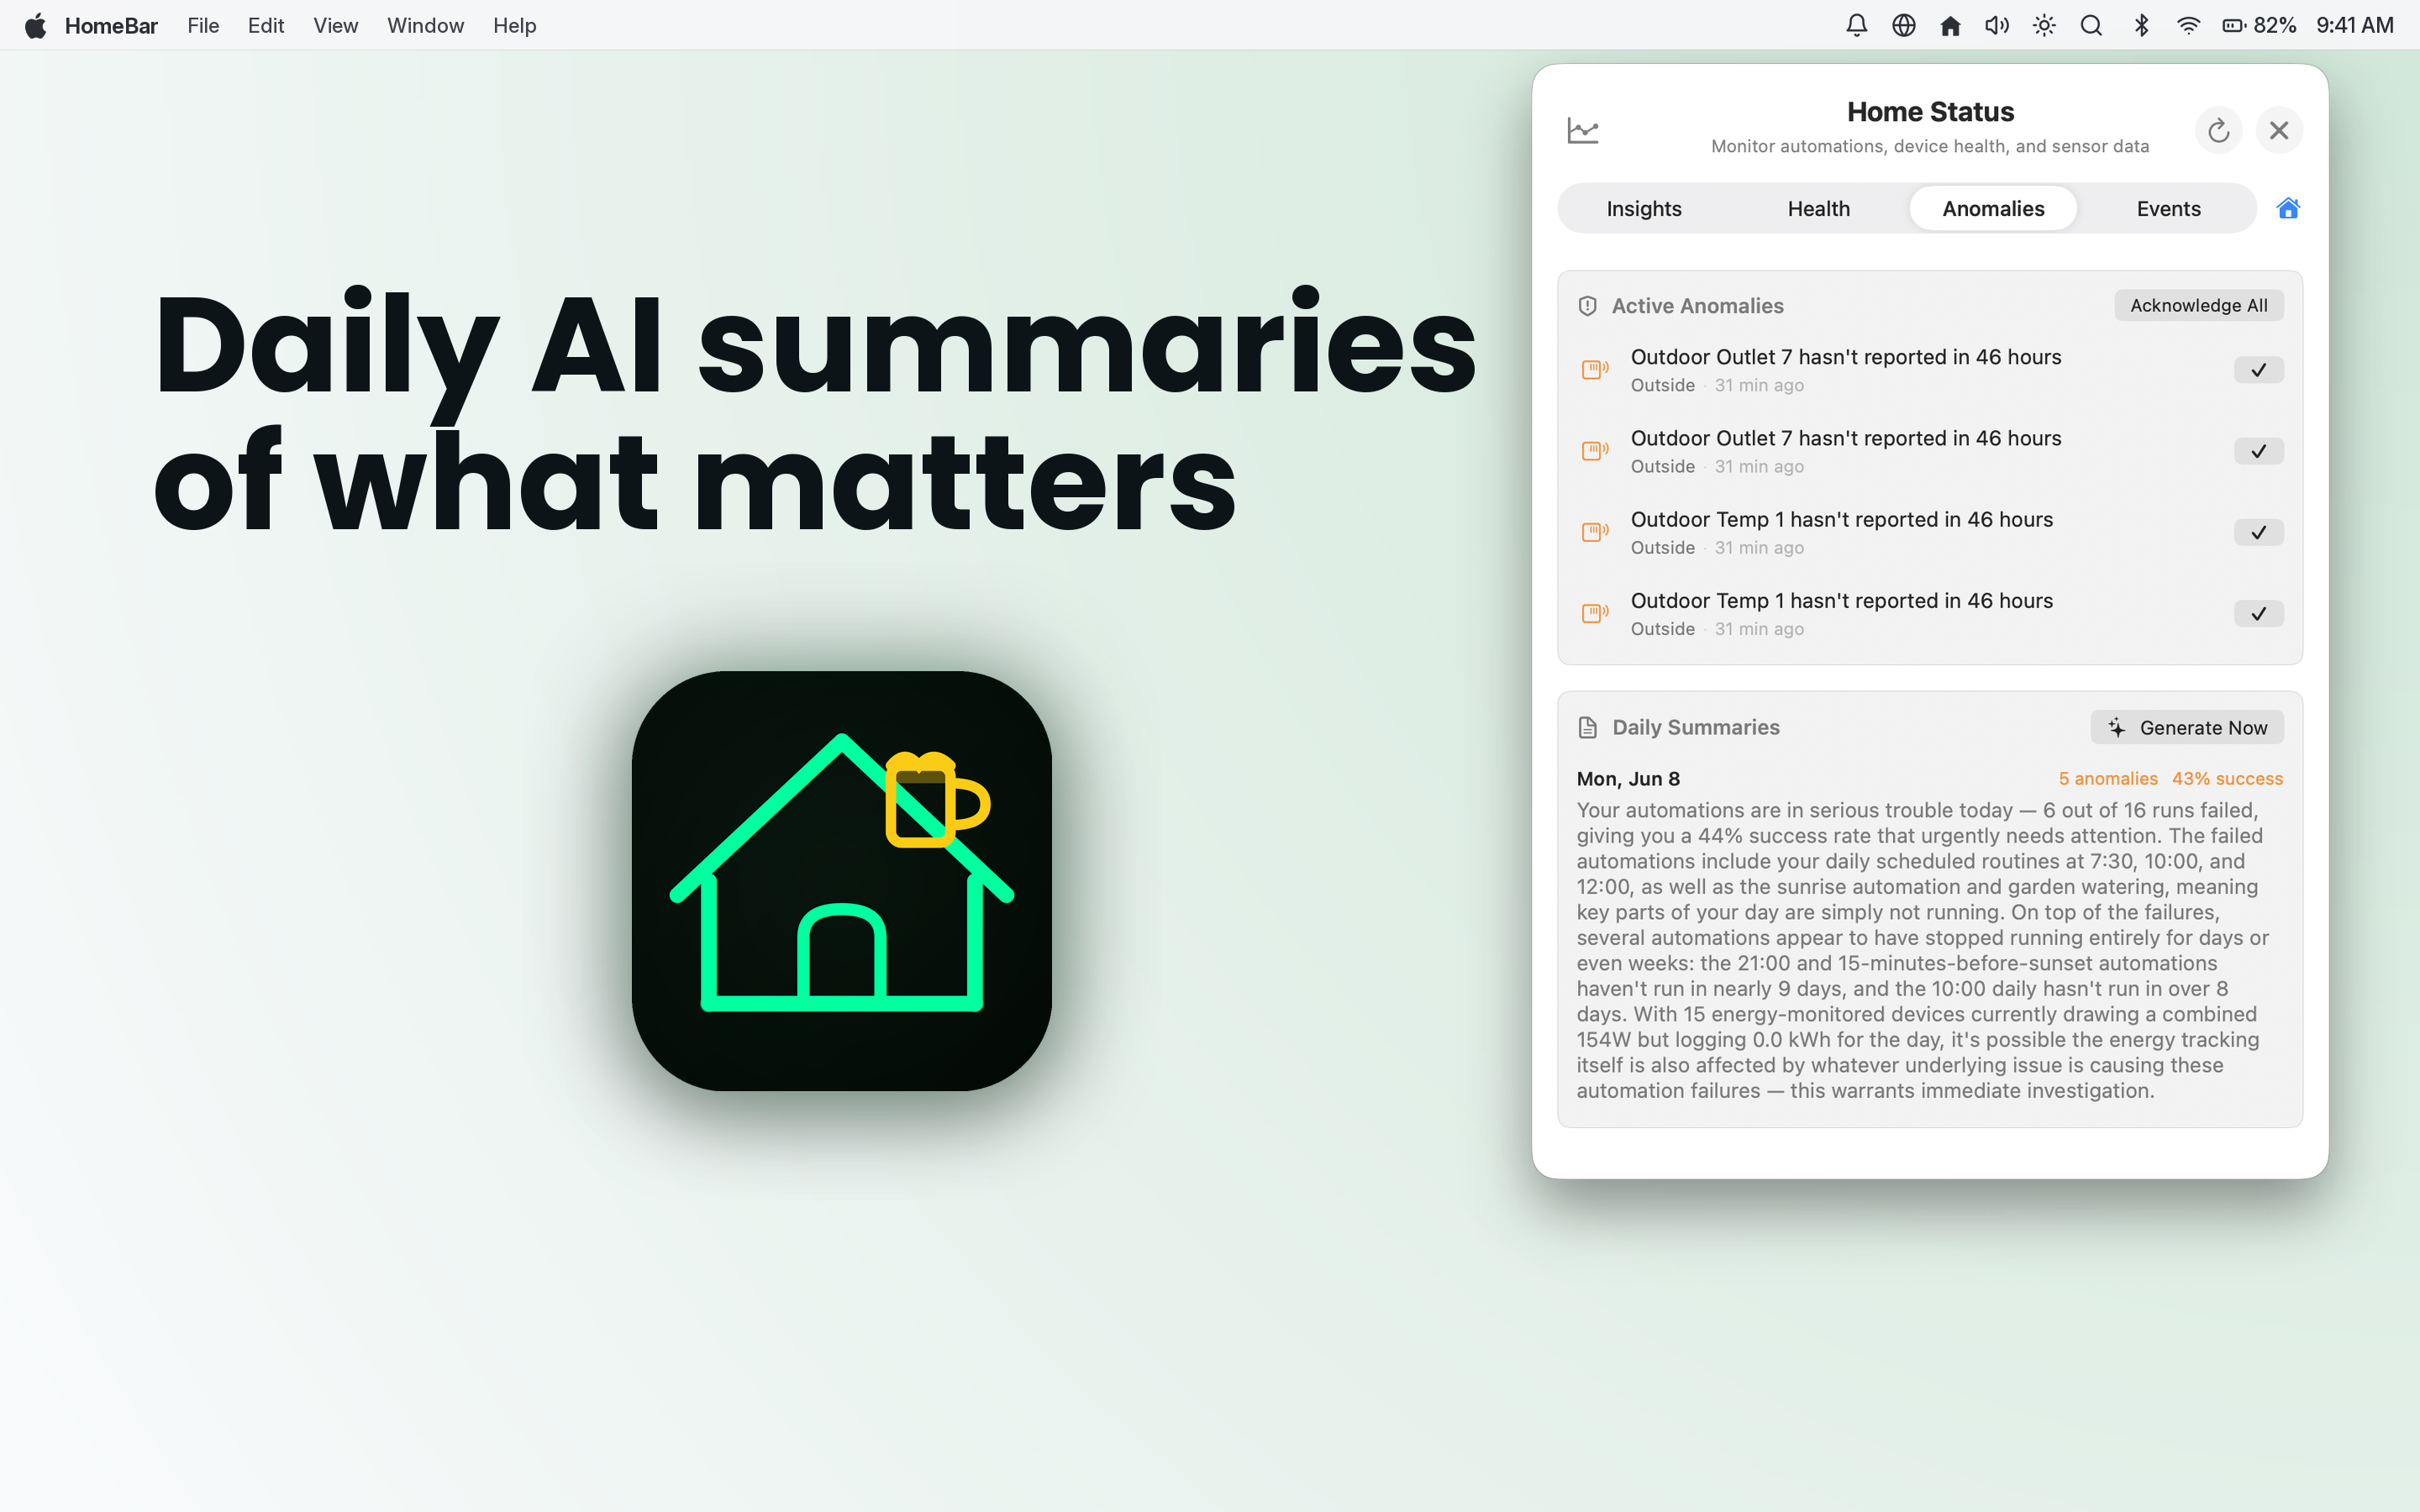Open the View menu

[x=335, y=25]
